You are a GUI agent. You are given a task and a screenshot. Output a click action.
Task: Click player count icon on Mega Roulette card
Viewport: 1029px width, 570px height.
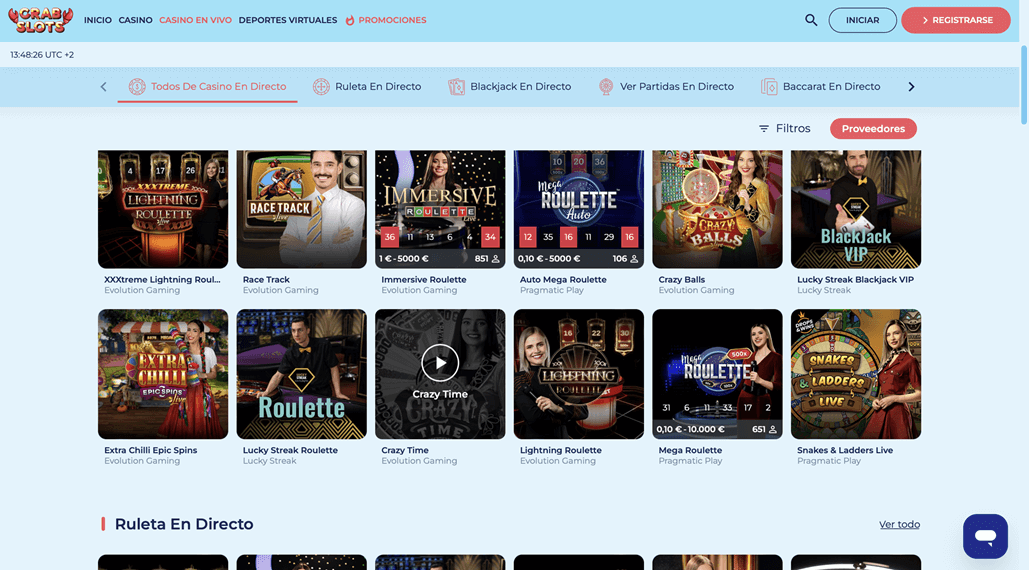tap(772, 430)
